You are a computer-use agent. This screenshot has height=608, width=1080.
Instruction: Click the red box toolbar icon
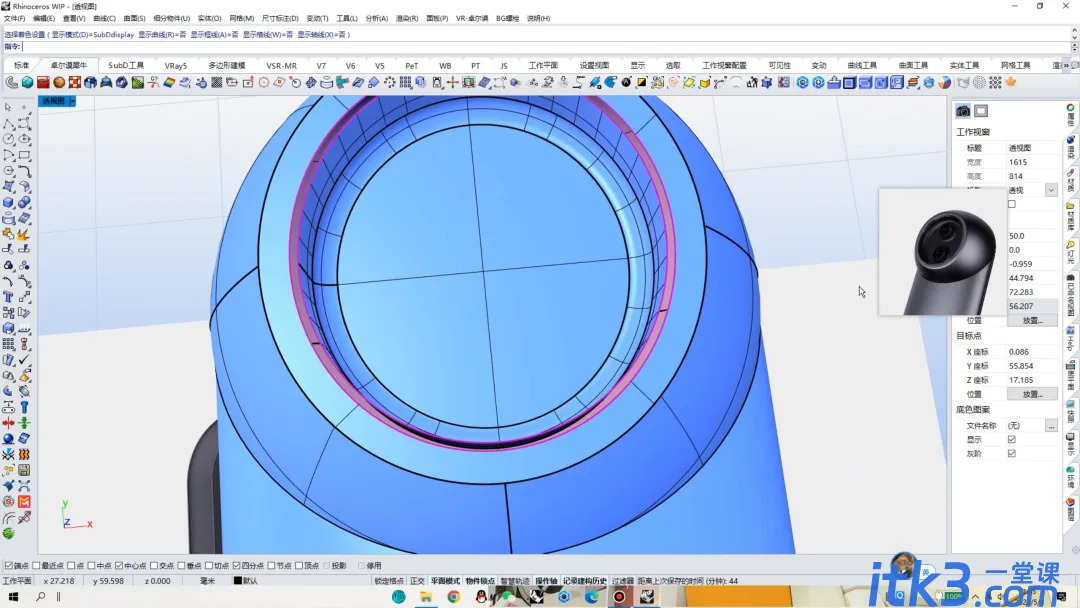(x=43, y=83)
